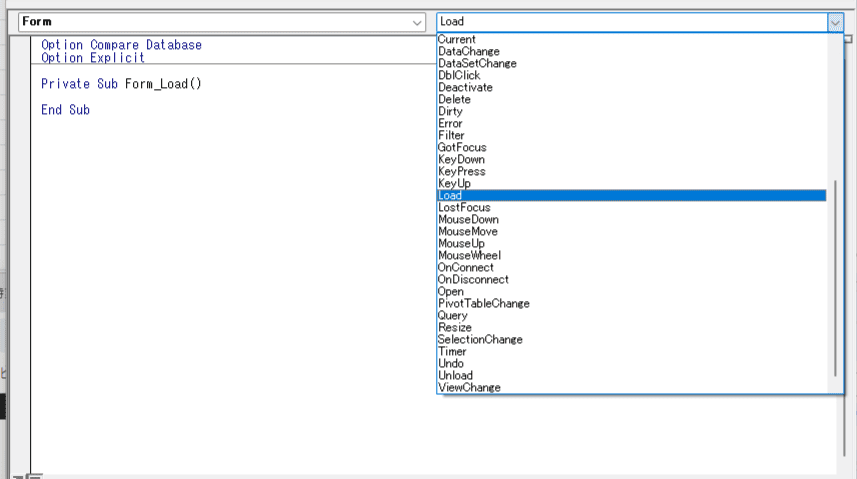Screen dimensions: 857x479
Task: Select Dirty event entry
Action: (x=632, y=112)
